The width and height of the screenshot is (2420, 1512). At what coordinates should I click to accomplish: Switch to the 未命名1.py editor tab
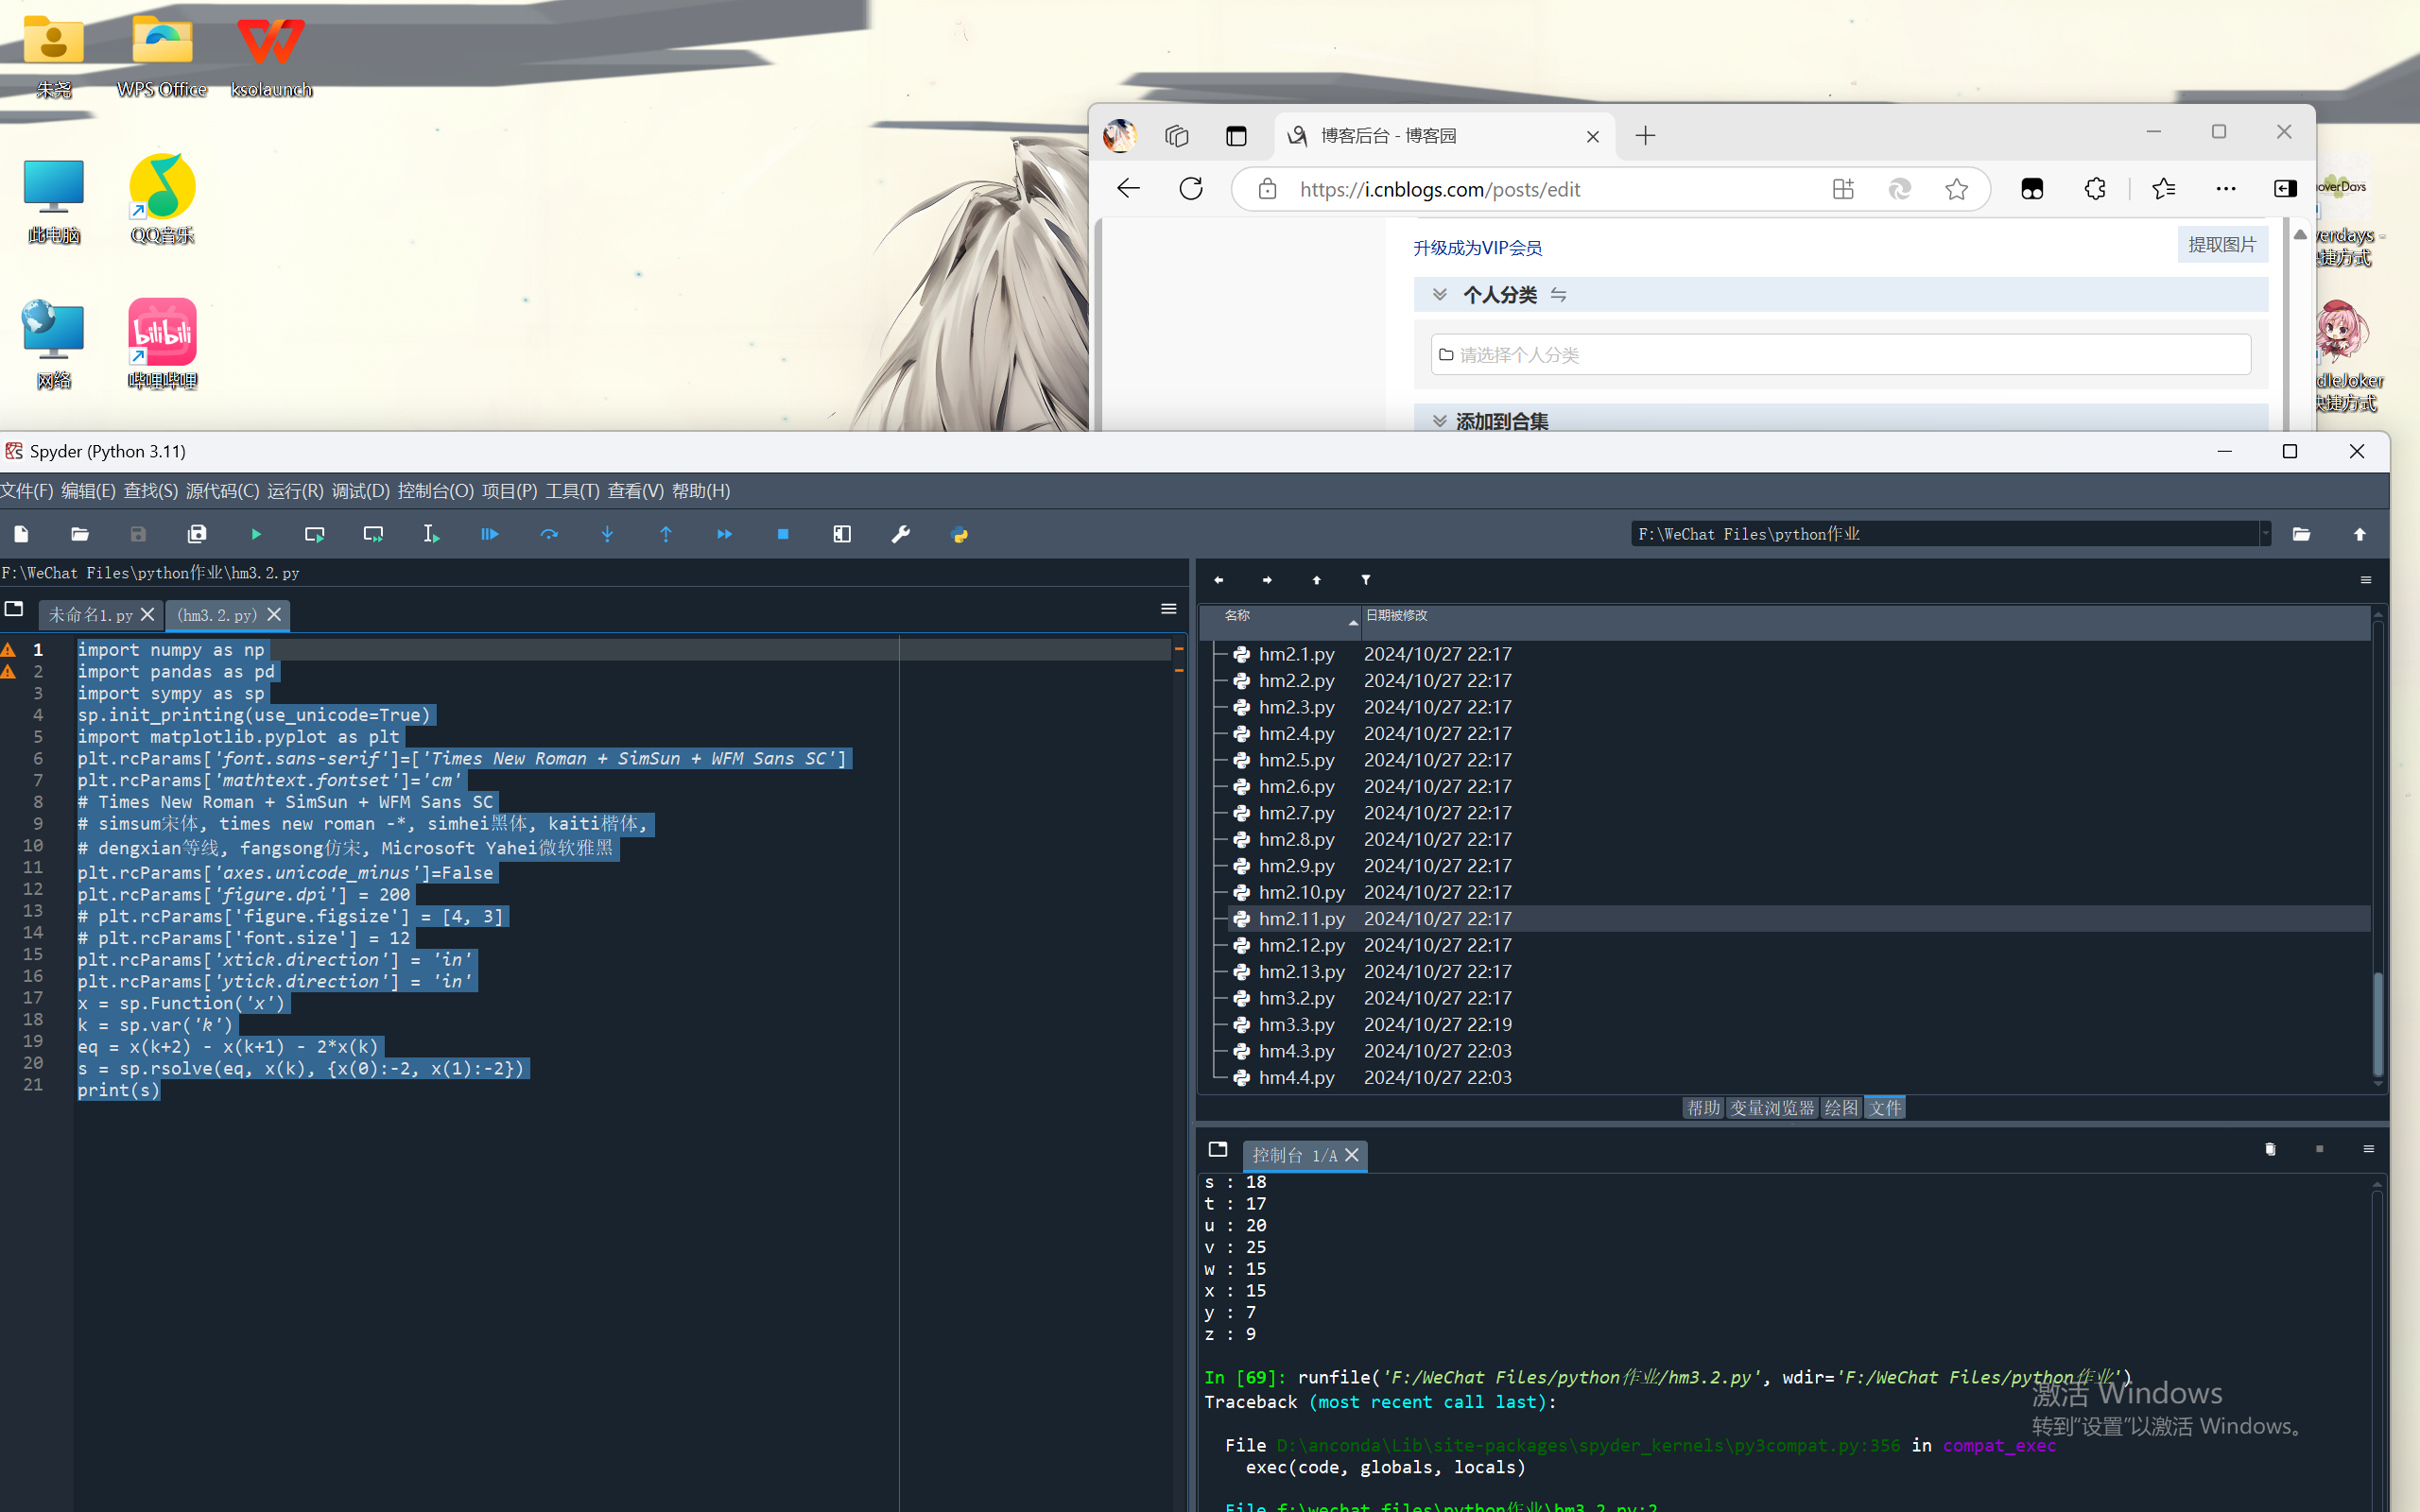[x=90, y=615]
